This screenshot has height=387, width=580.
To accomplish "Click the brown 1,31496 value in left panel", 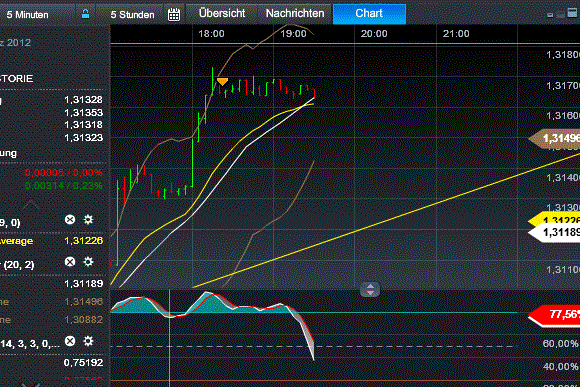I will 83,302.
